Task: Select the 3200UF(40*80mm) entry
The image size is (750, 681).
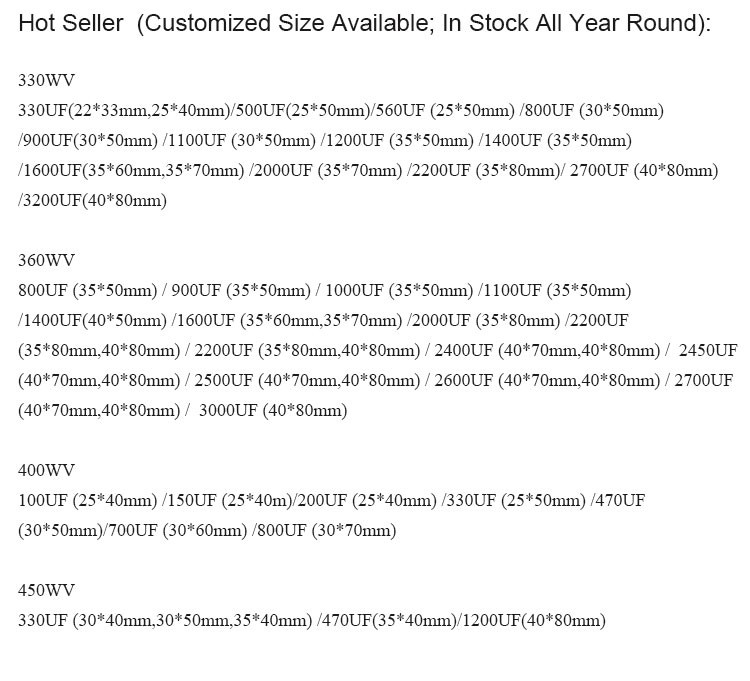Action: click(95, 201)
